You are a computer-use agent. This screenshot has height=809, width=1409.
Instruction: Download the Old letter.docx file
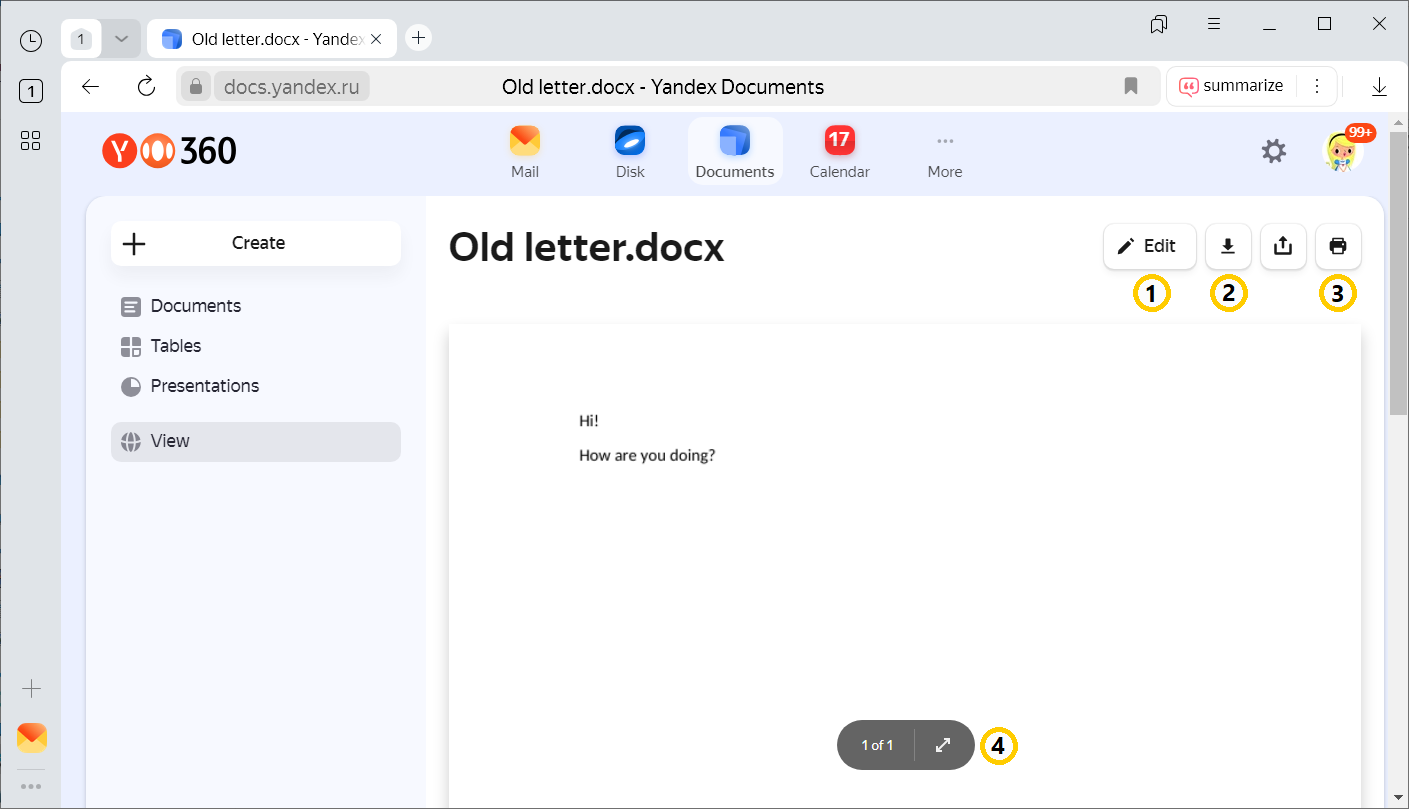click(x=1228, y=246)
